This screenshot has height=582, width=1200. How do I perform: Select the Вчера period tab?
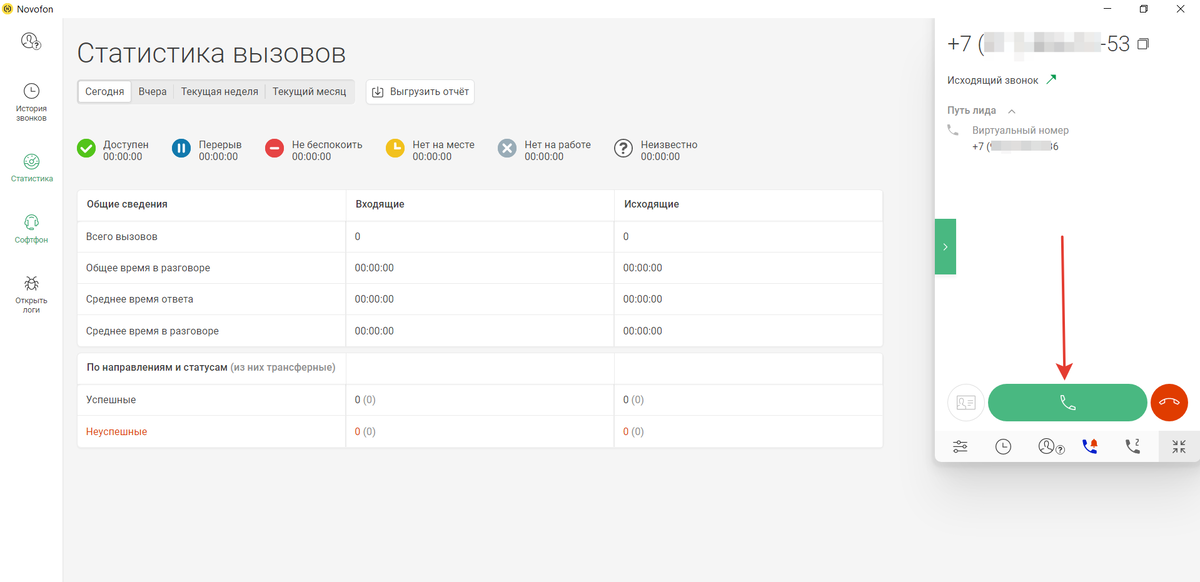pos(152,91)
